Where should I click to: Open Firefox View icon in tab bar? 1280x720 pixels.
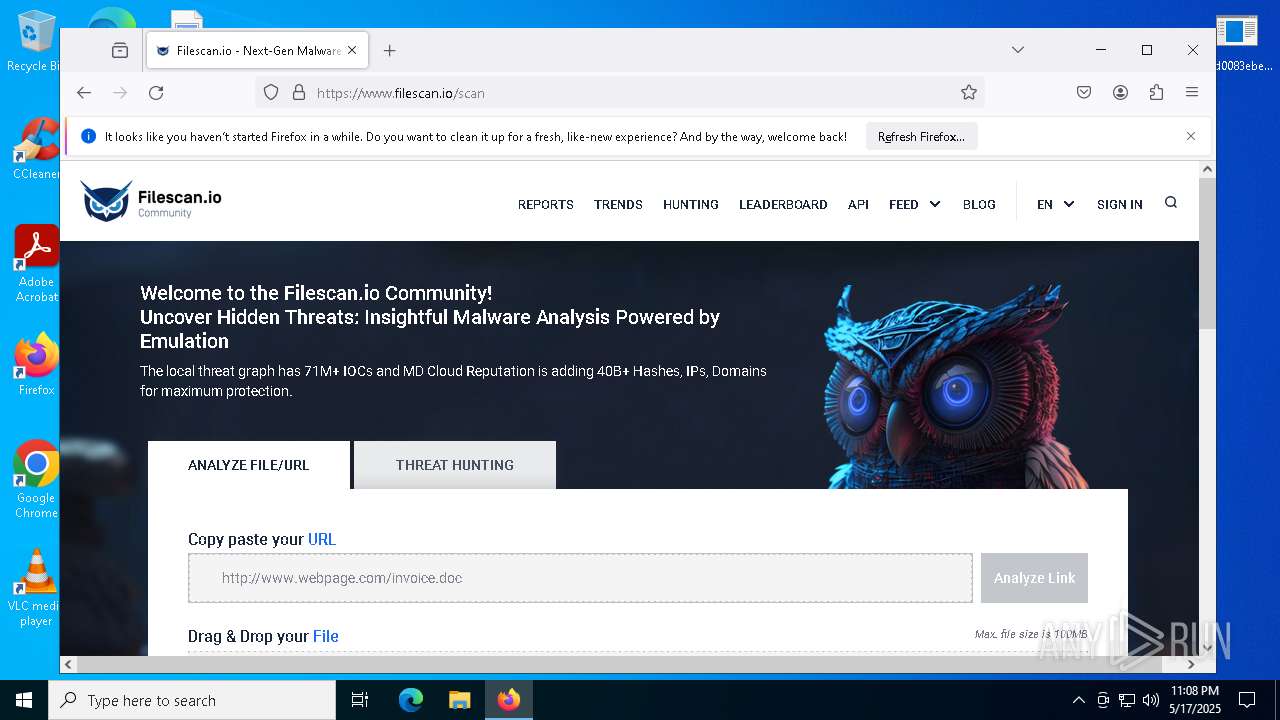[120, 50]
